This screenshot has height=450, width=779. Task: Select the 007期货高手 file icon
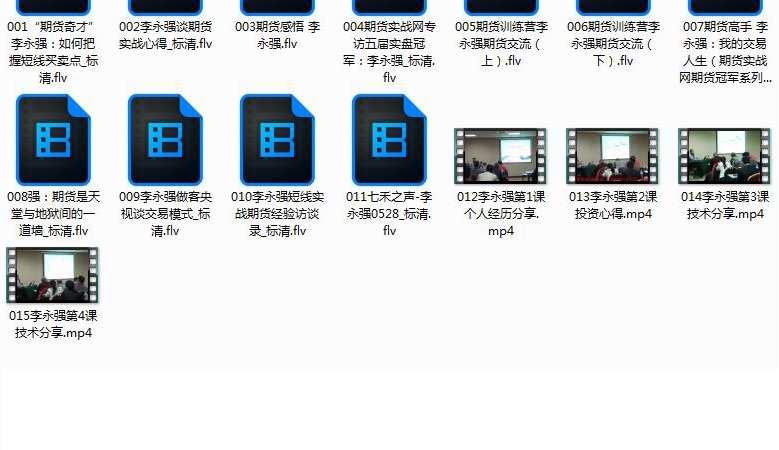coord(725,7)
